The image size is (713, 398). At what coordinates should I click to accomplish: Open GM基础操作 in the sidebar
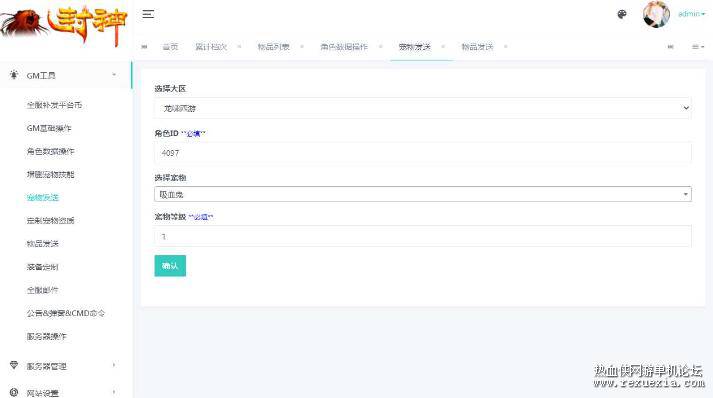pos(49,128)
